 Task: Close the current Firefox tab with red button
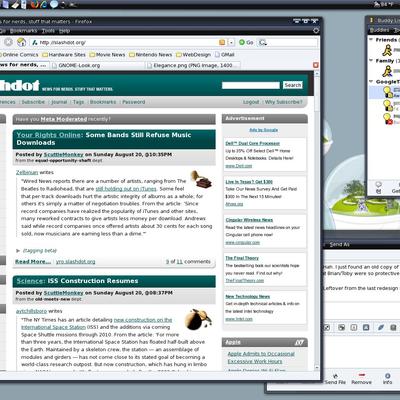[x=316, y=65]
